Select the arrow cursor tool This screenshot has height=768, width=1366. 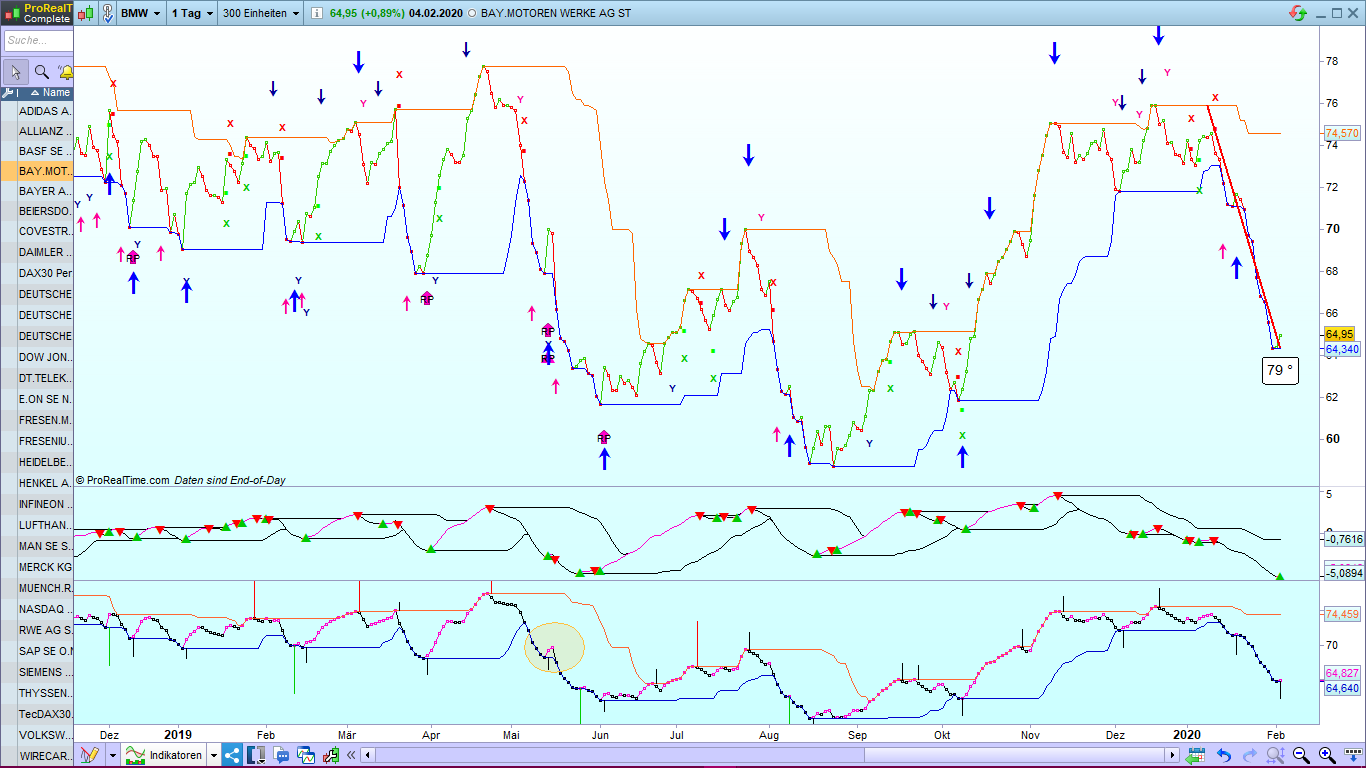[15, 71]
